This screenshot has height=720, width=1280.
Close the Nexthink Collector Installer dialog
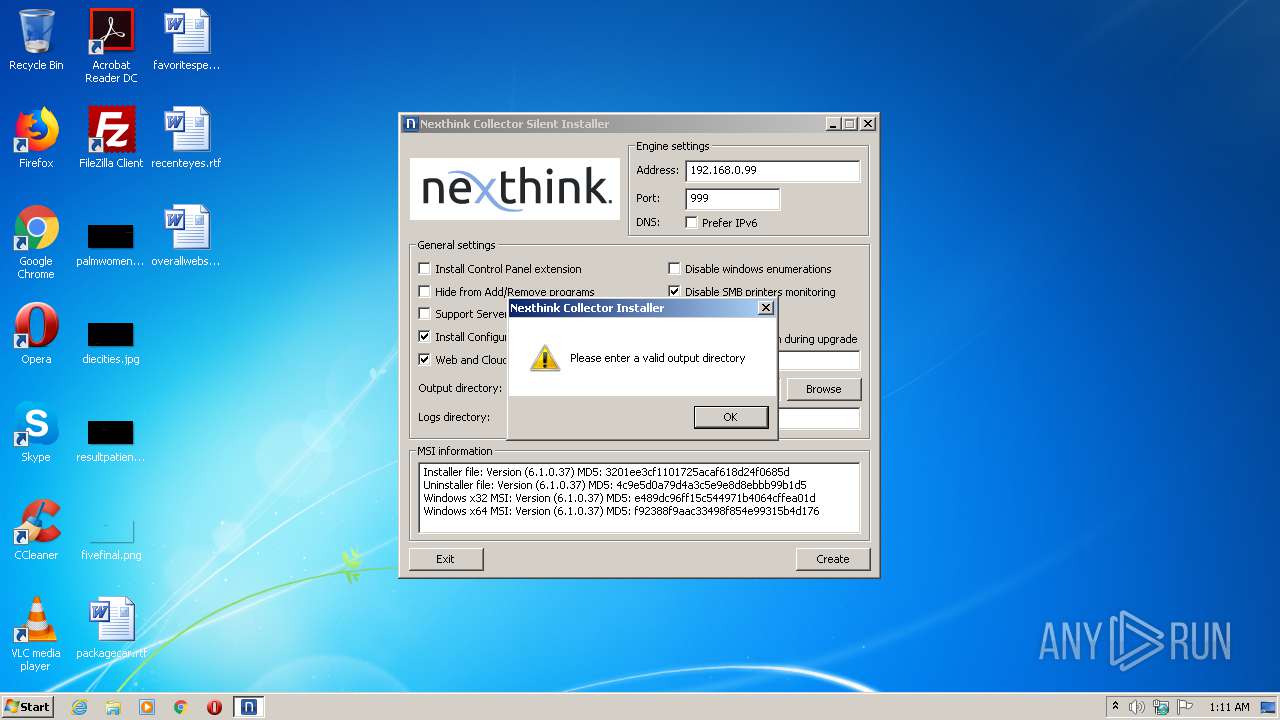tap(766, 308)
